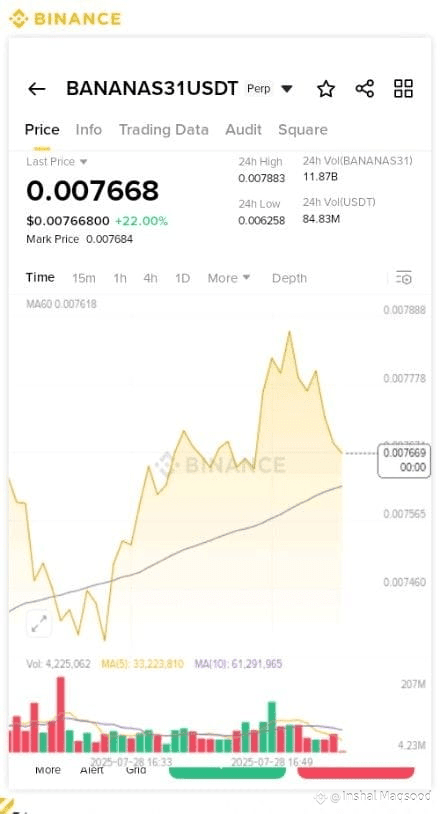Screen dimensions: 440x814
Task: Select the 15m chart interval
Action: point(84,278)
